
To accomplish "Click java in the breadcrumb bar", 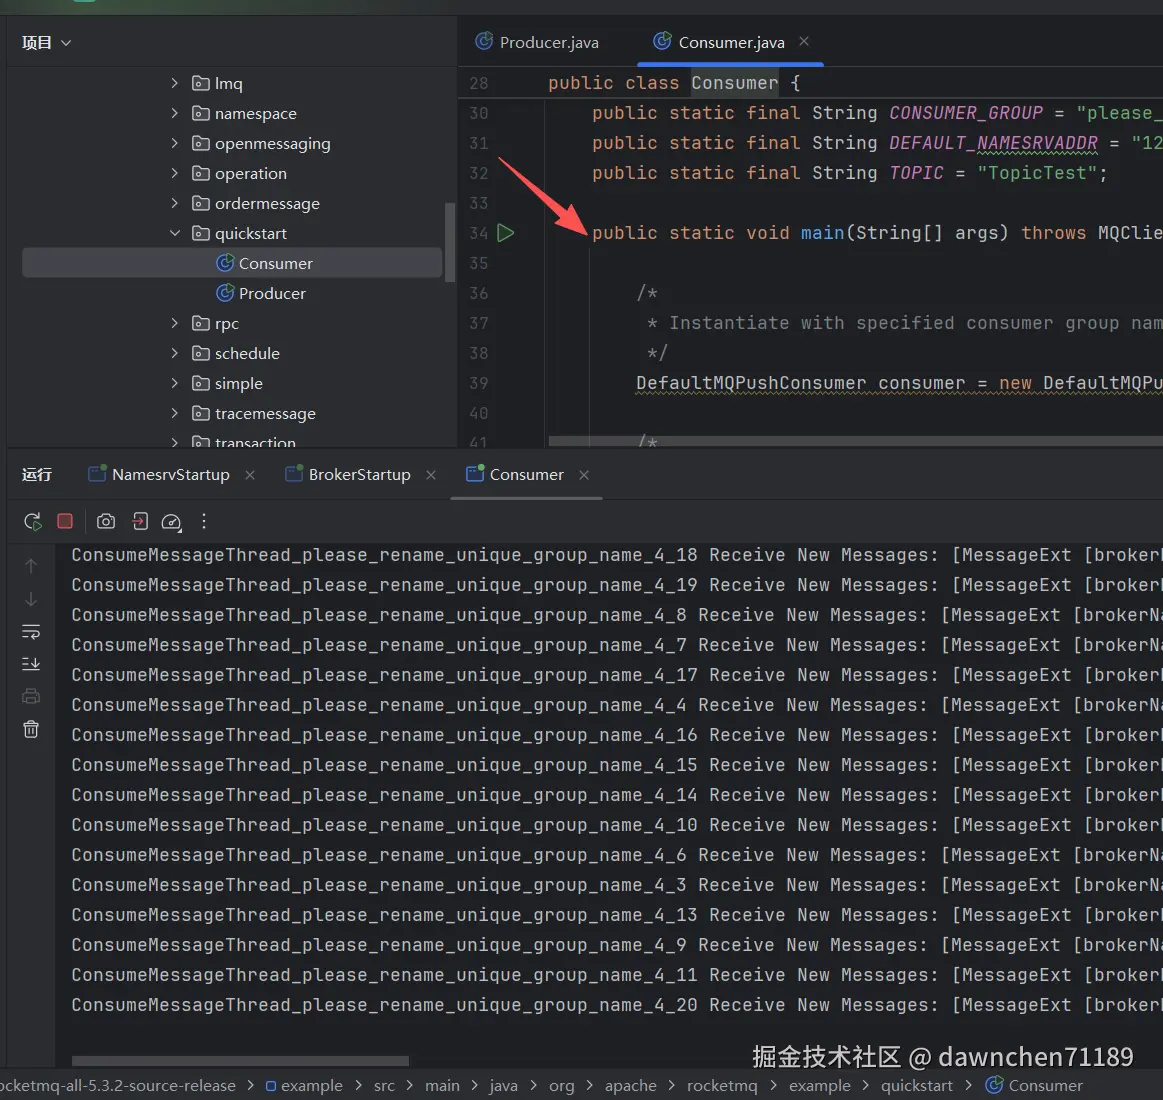I will pyautogui.click(x=504, y=1086).
